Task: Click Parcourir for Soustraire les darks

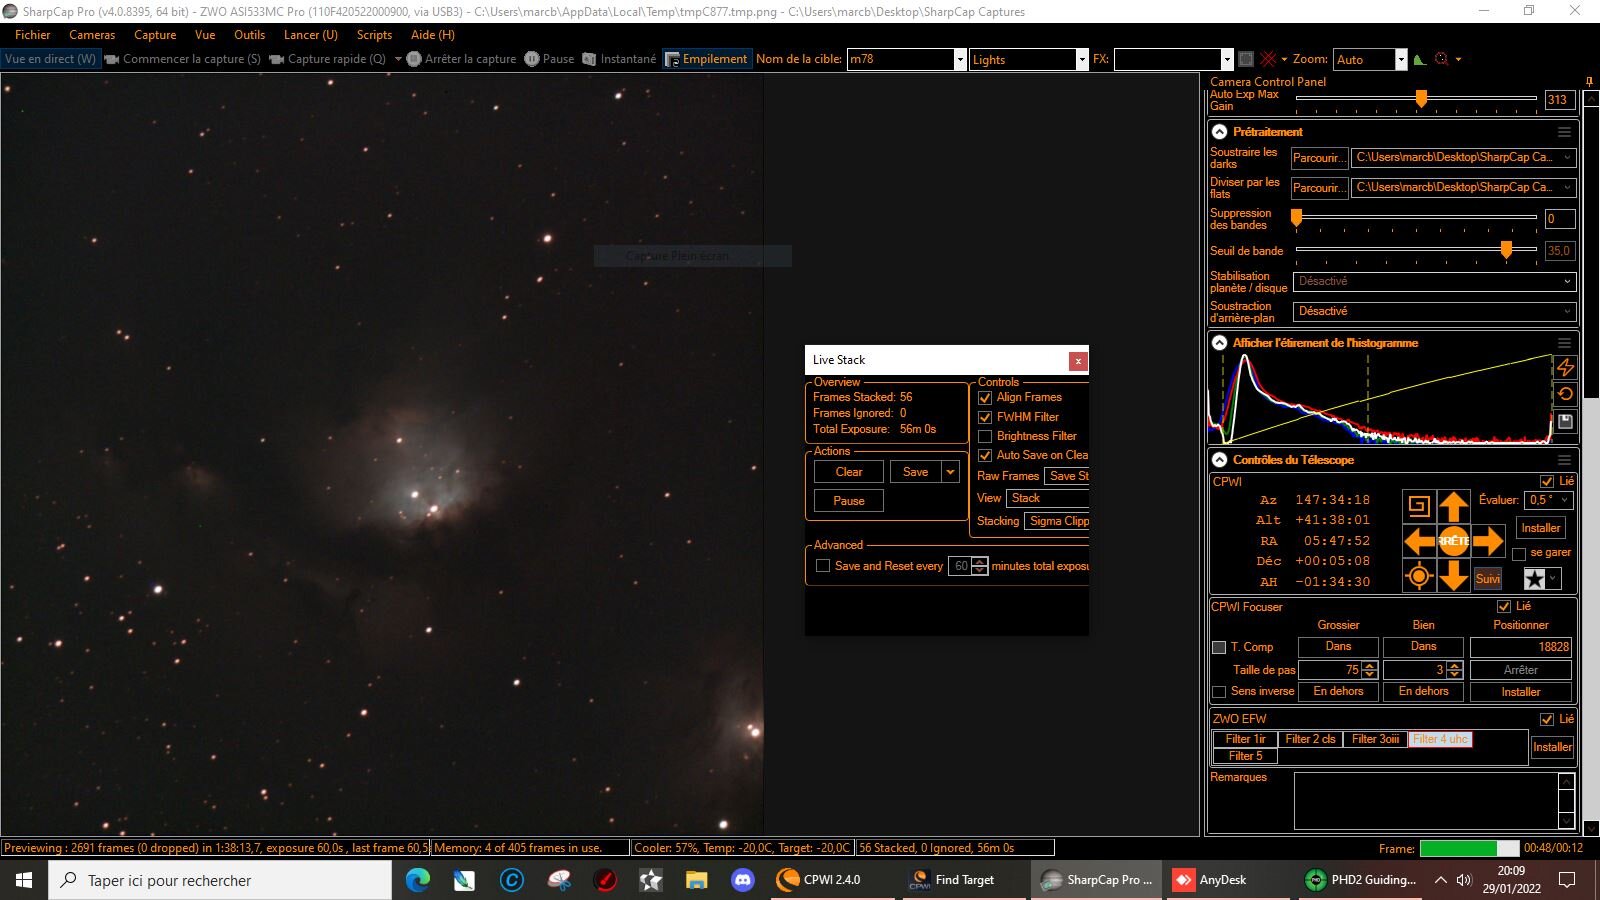Action: point(1319,158)
